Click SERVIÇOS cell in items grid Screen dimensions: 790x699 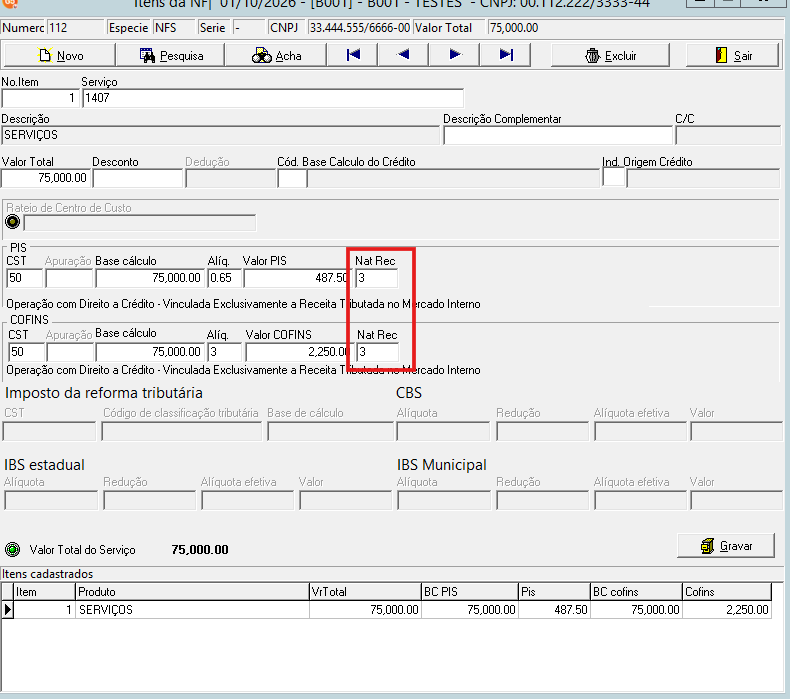(x=191, y=610)
